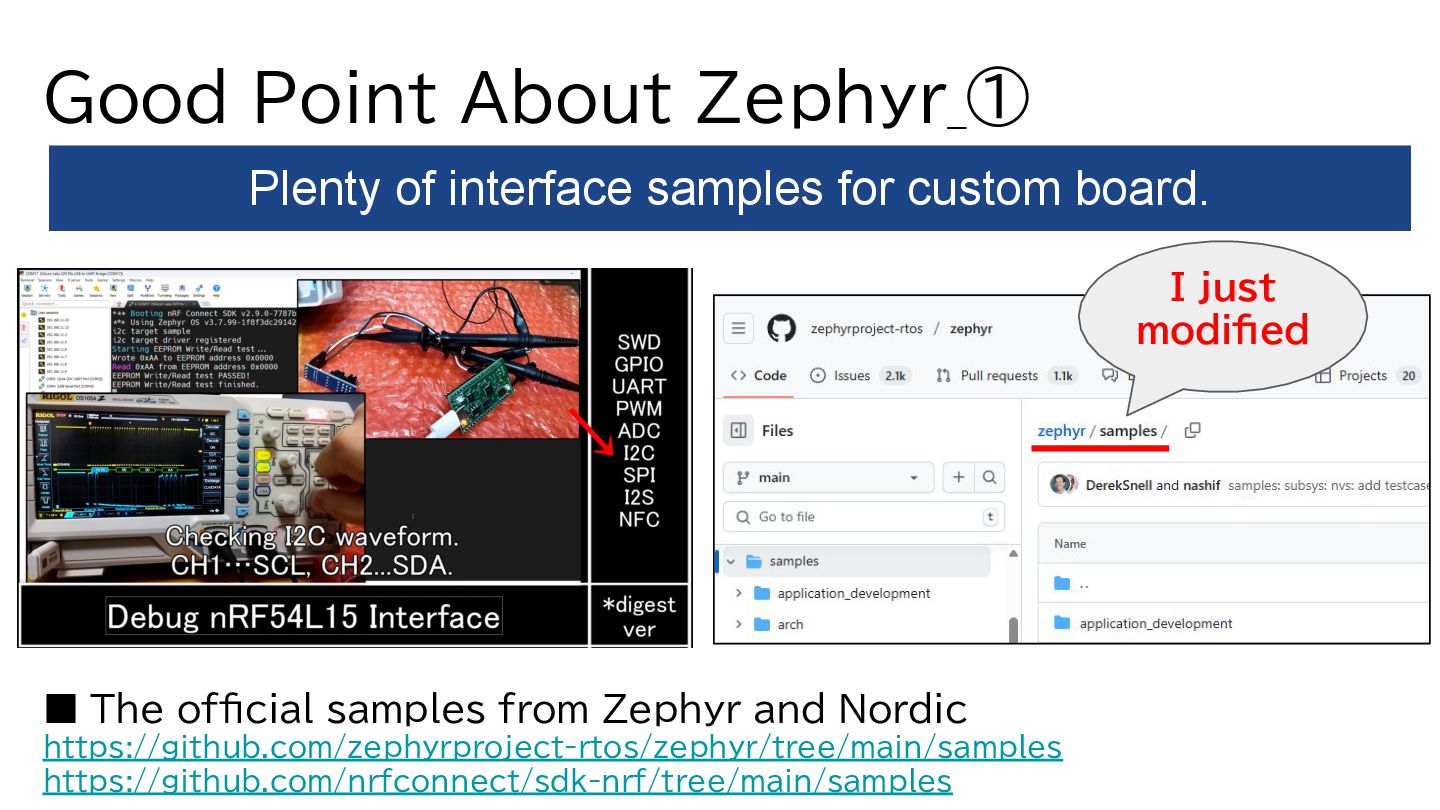Select User sessions in MobaXterm tree
The image size is (1440, 810).
pyautogui.click(x=45, y=312)
